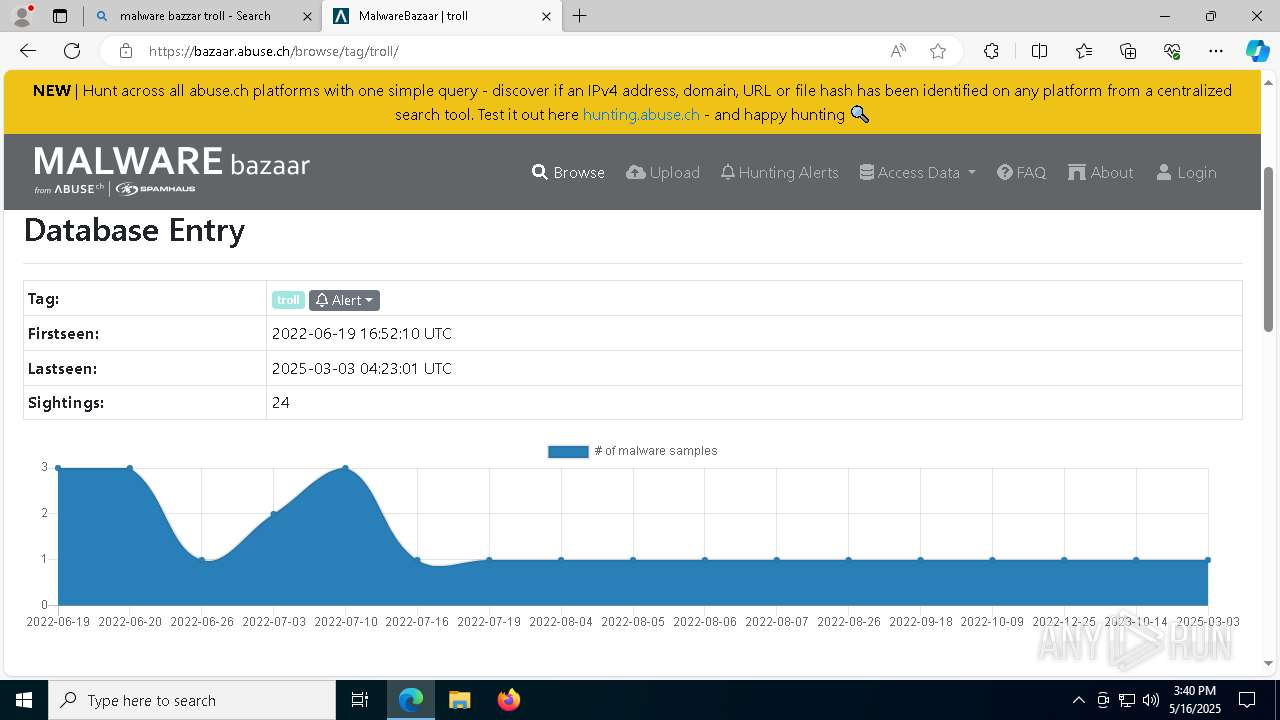Open the Edge profile avatar icon
Screen dimensions: 1280x720
click(22, 16)
